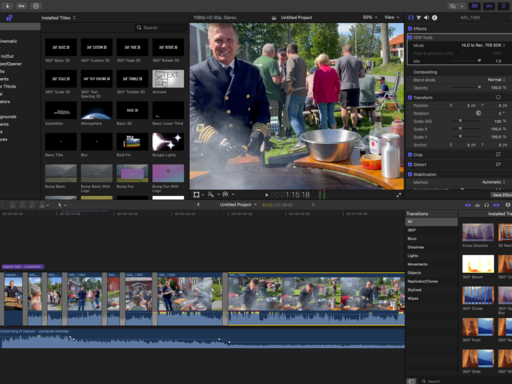
Task: Toggle the Distort checkbox
Action: click(x=410, y=164)
